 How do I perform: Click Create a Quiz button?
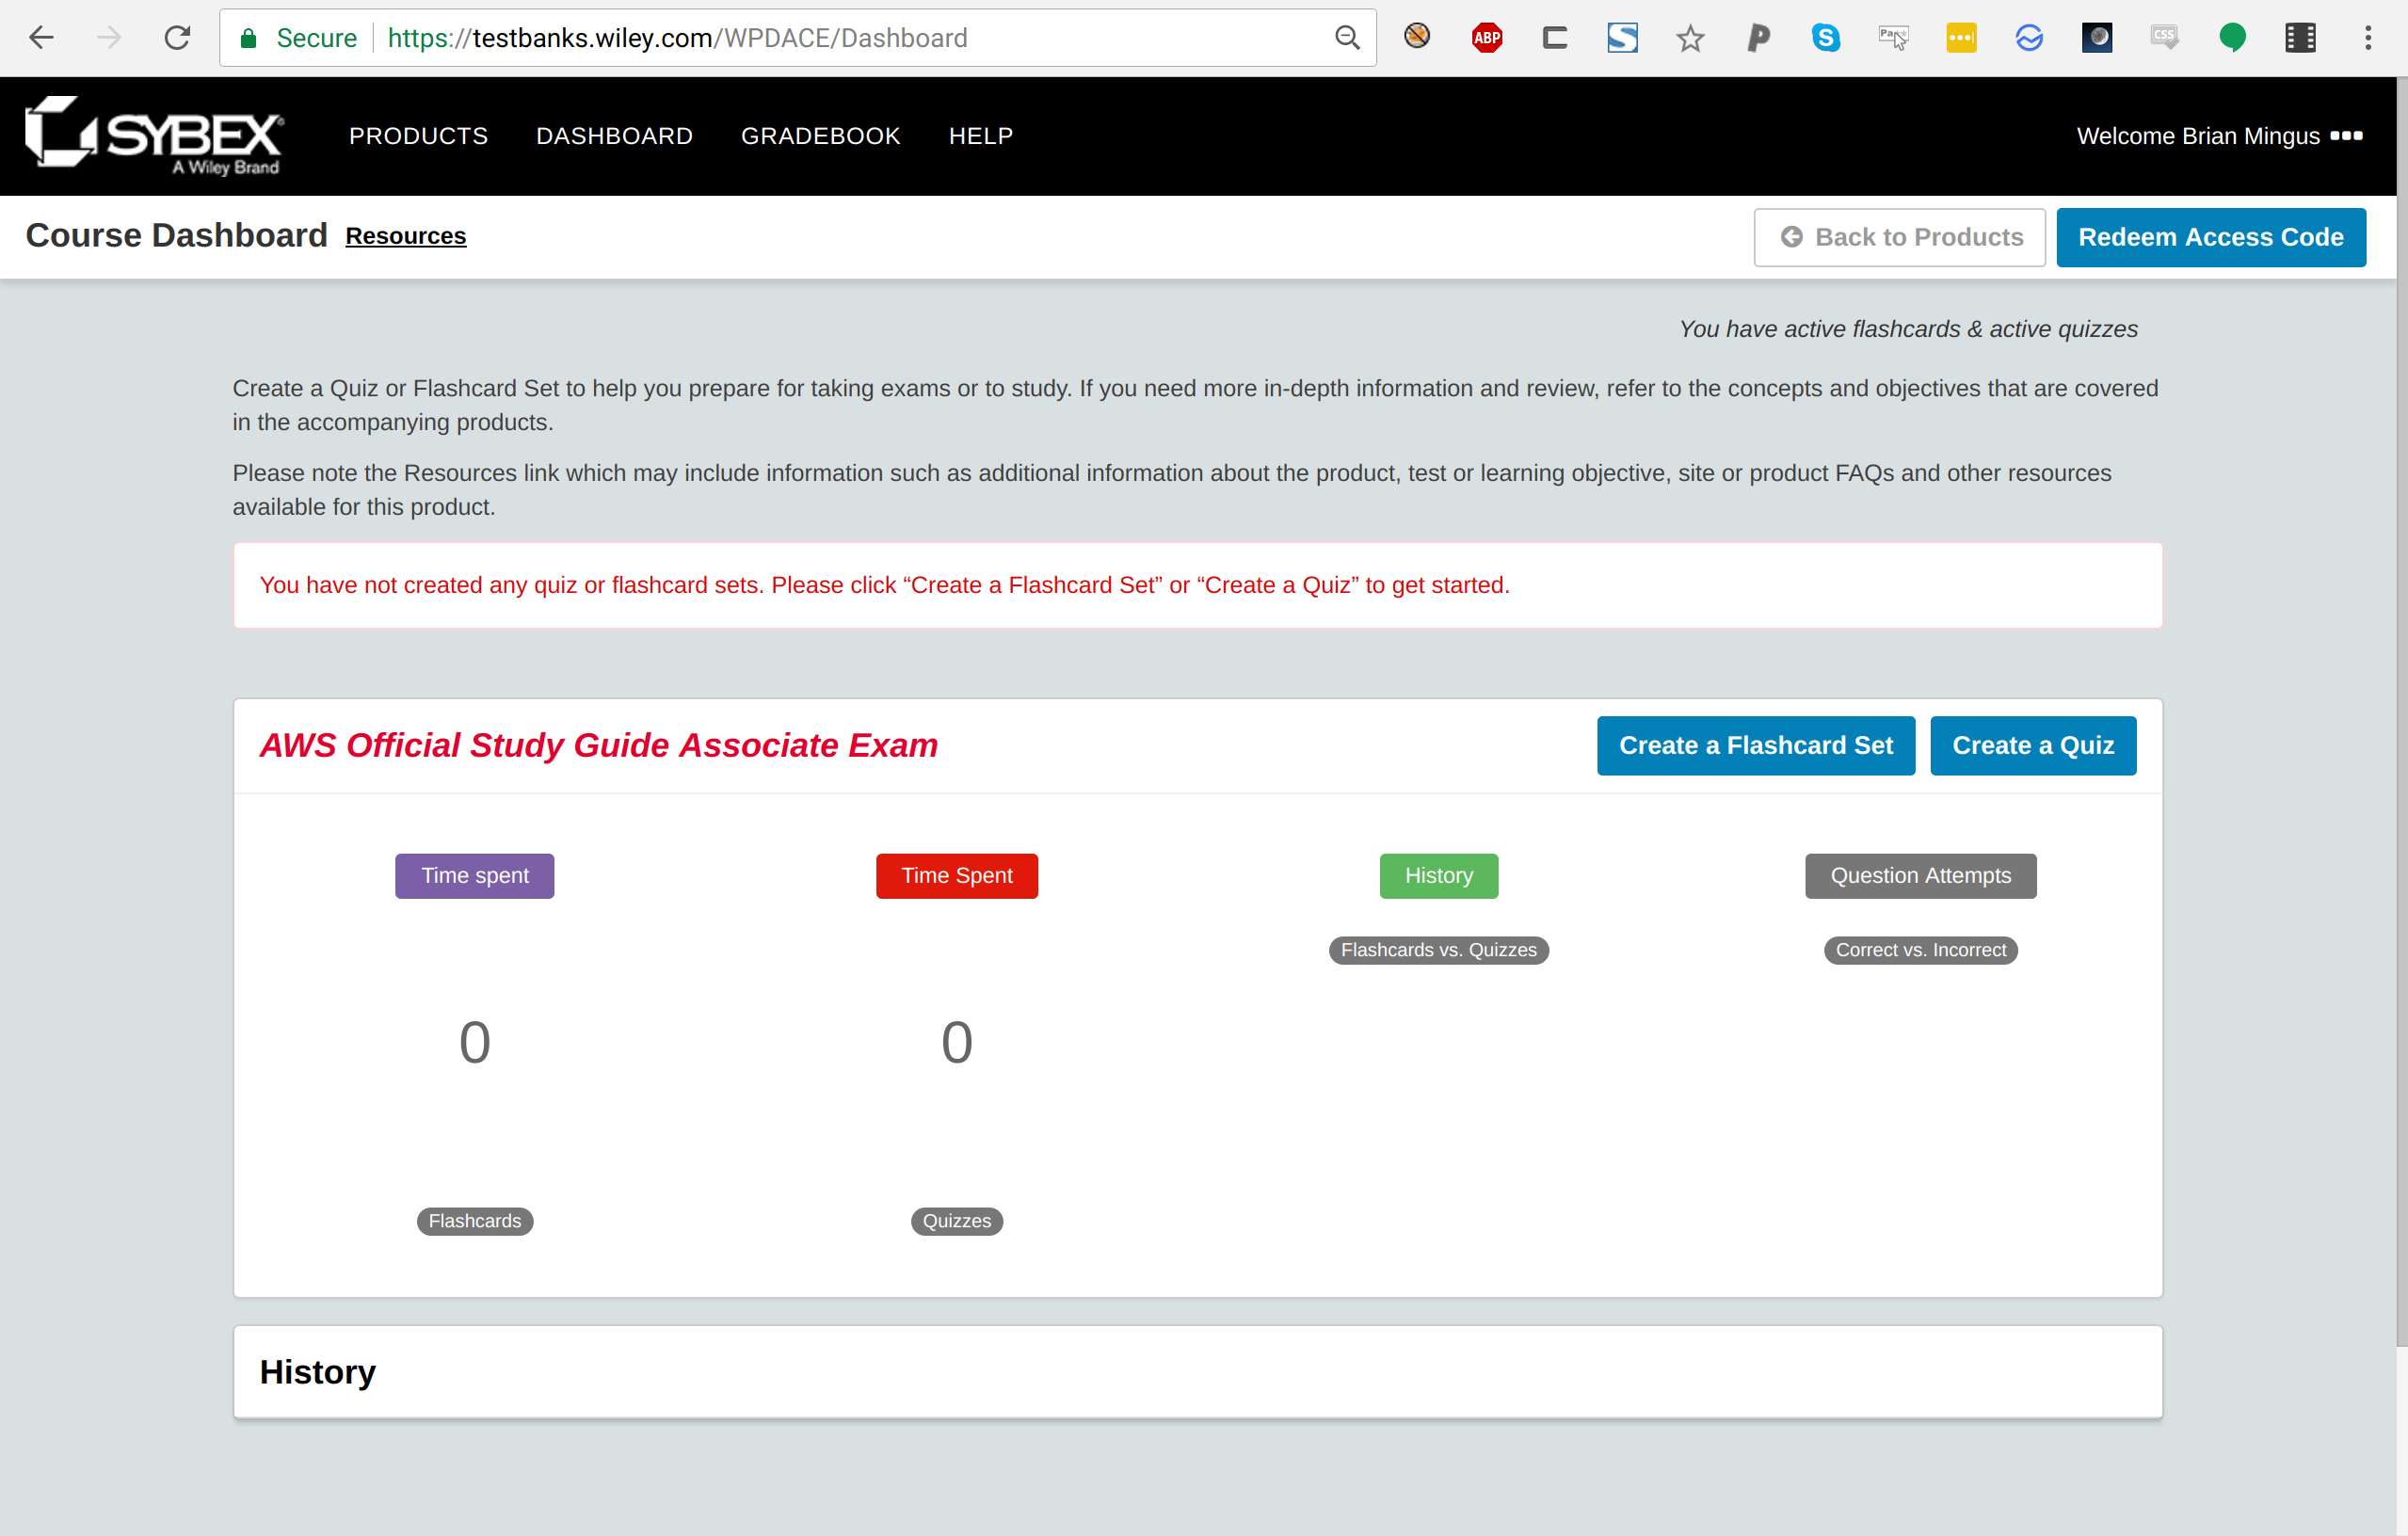(x=2032, y=745)
